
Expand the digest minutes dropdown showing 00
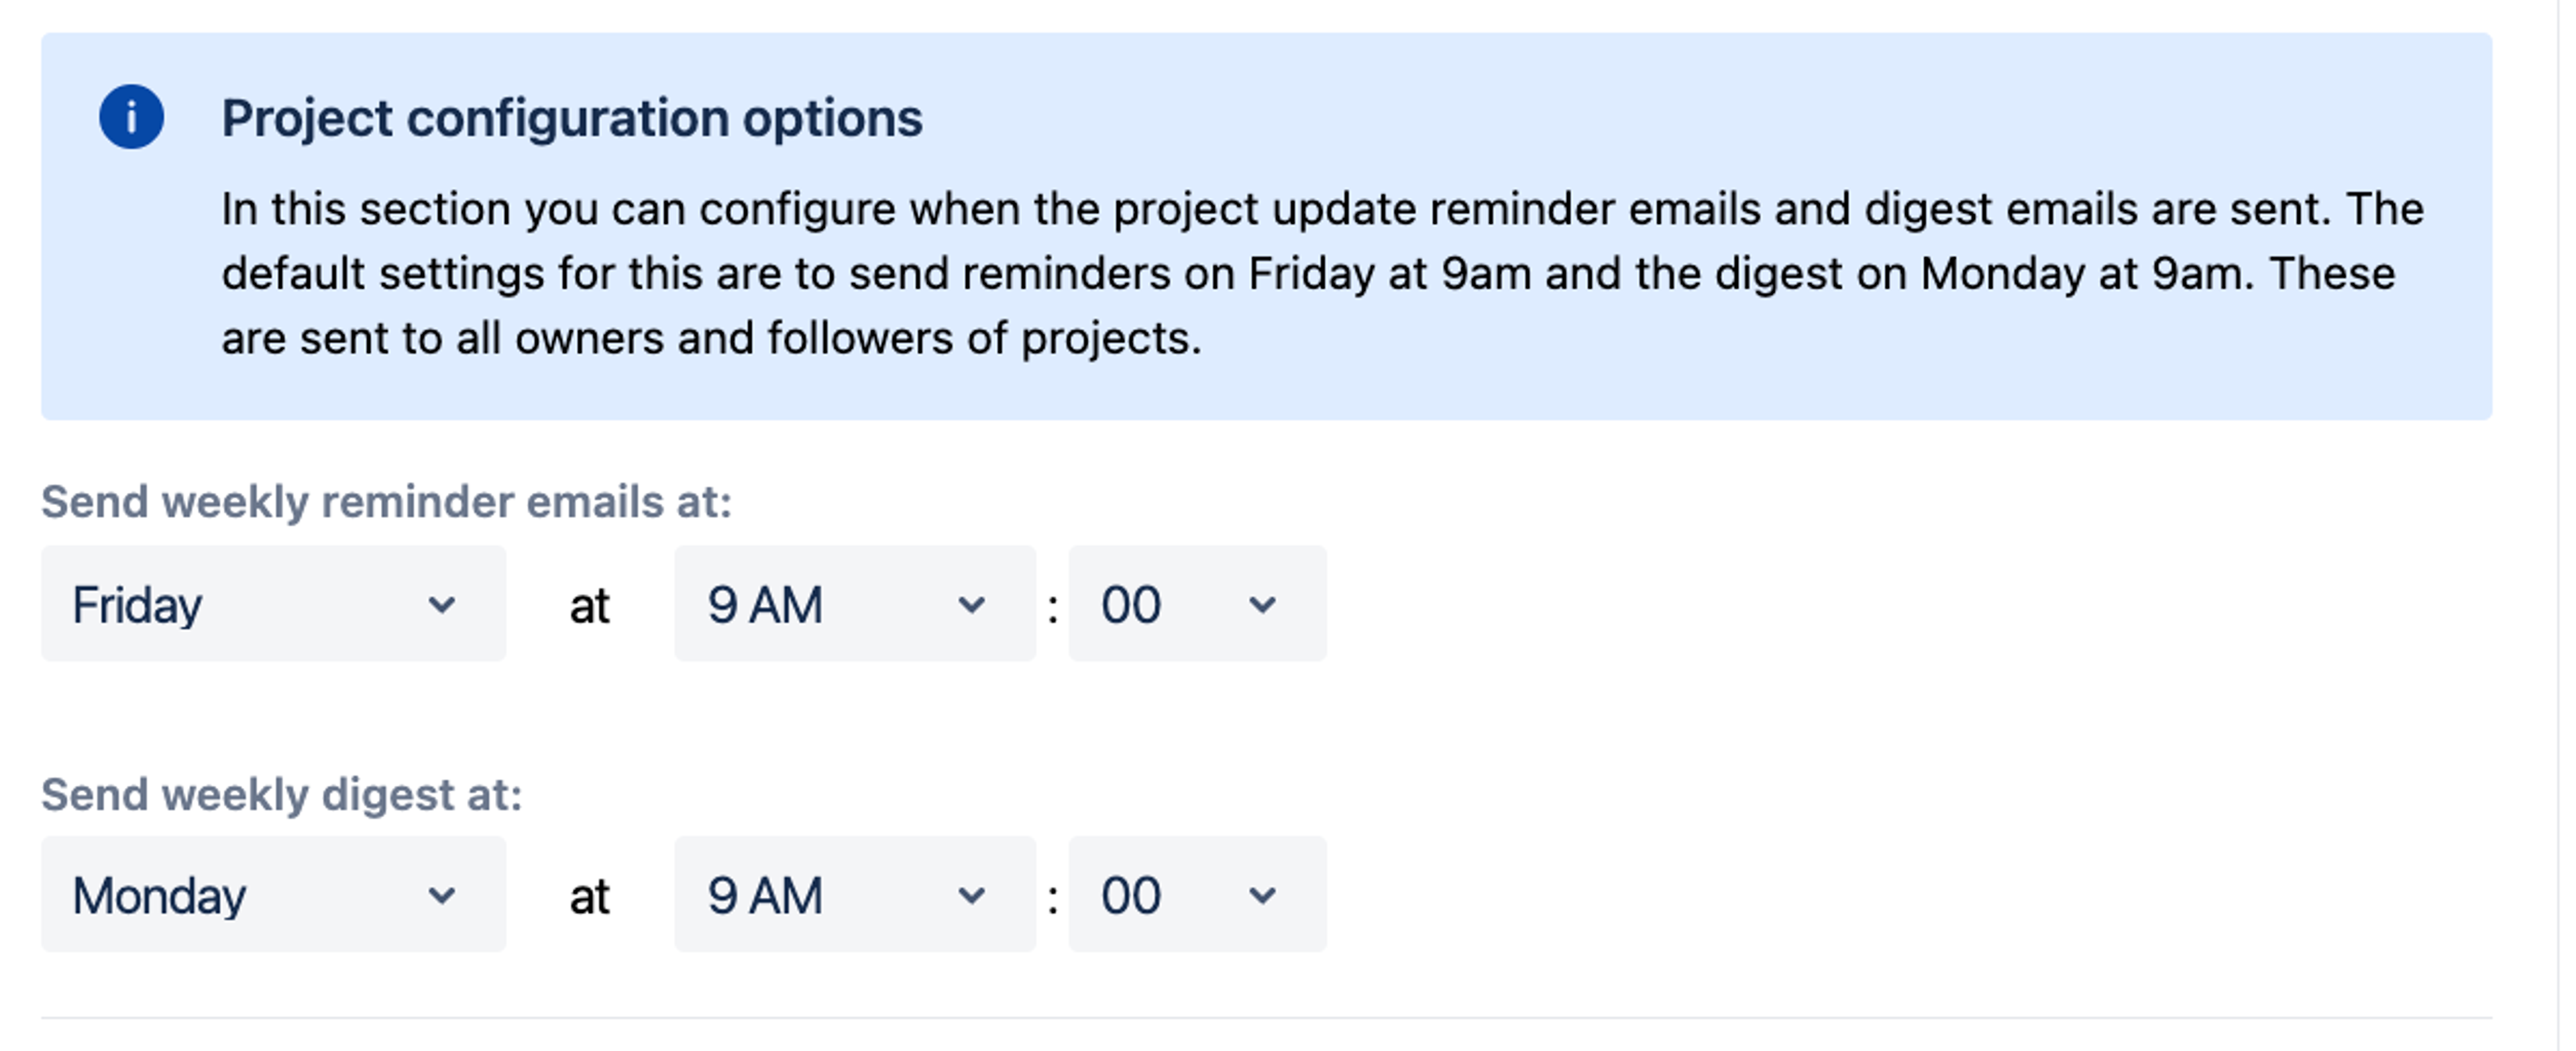pos(1196,895)
